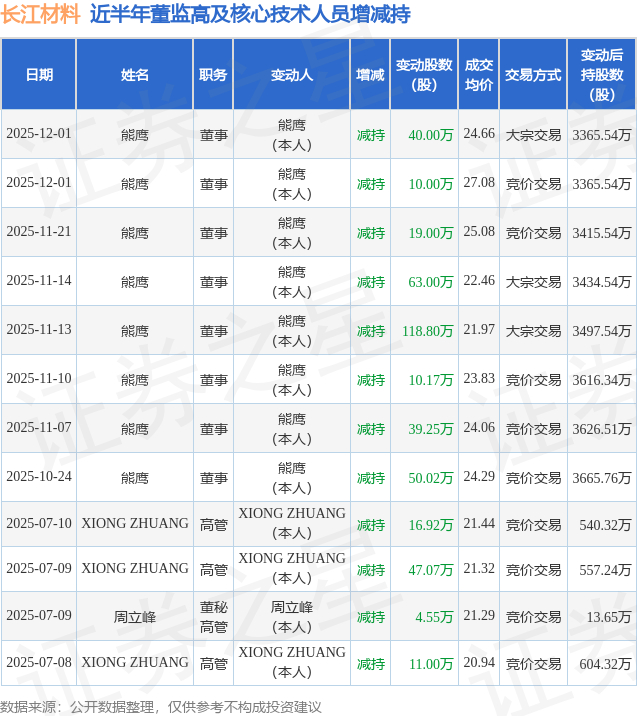Select the 39.25万 share change cell
The height and width of the screenshot is (716, 637).
[424, 429]
